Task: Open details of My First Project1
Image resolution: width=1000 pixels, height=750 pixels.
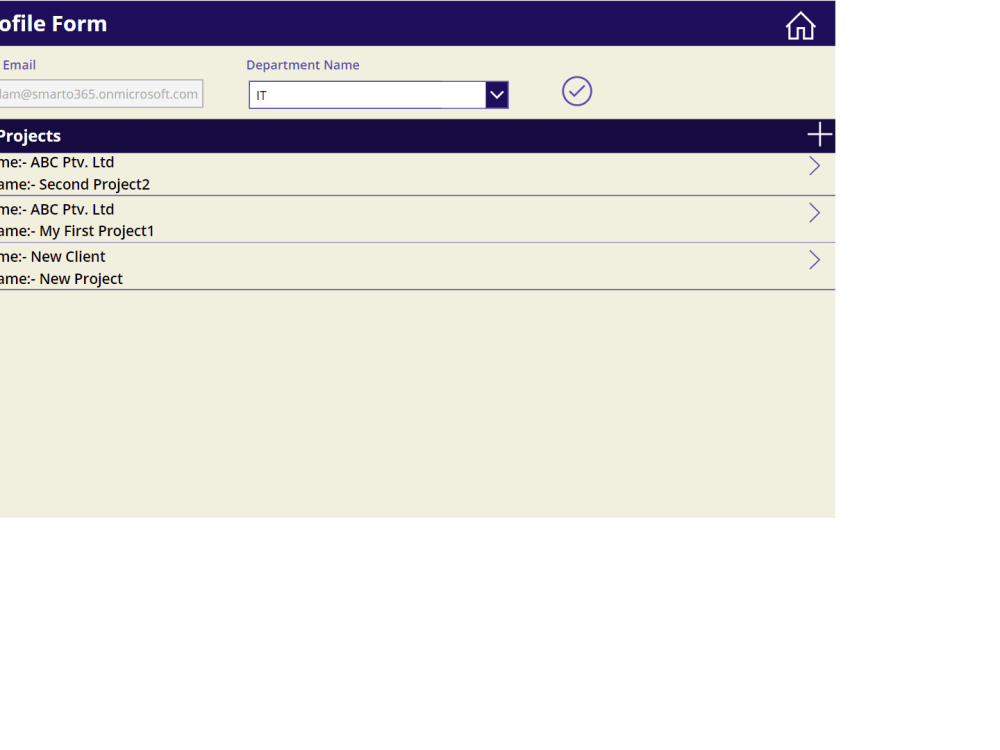Action: 400,219
